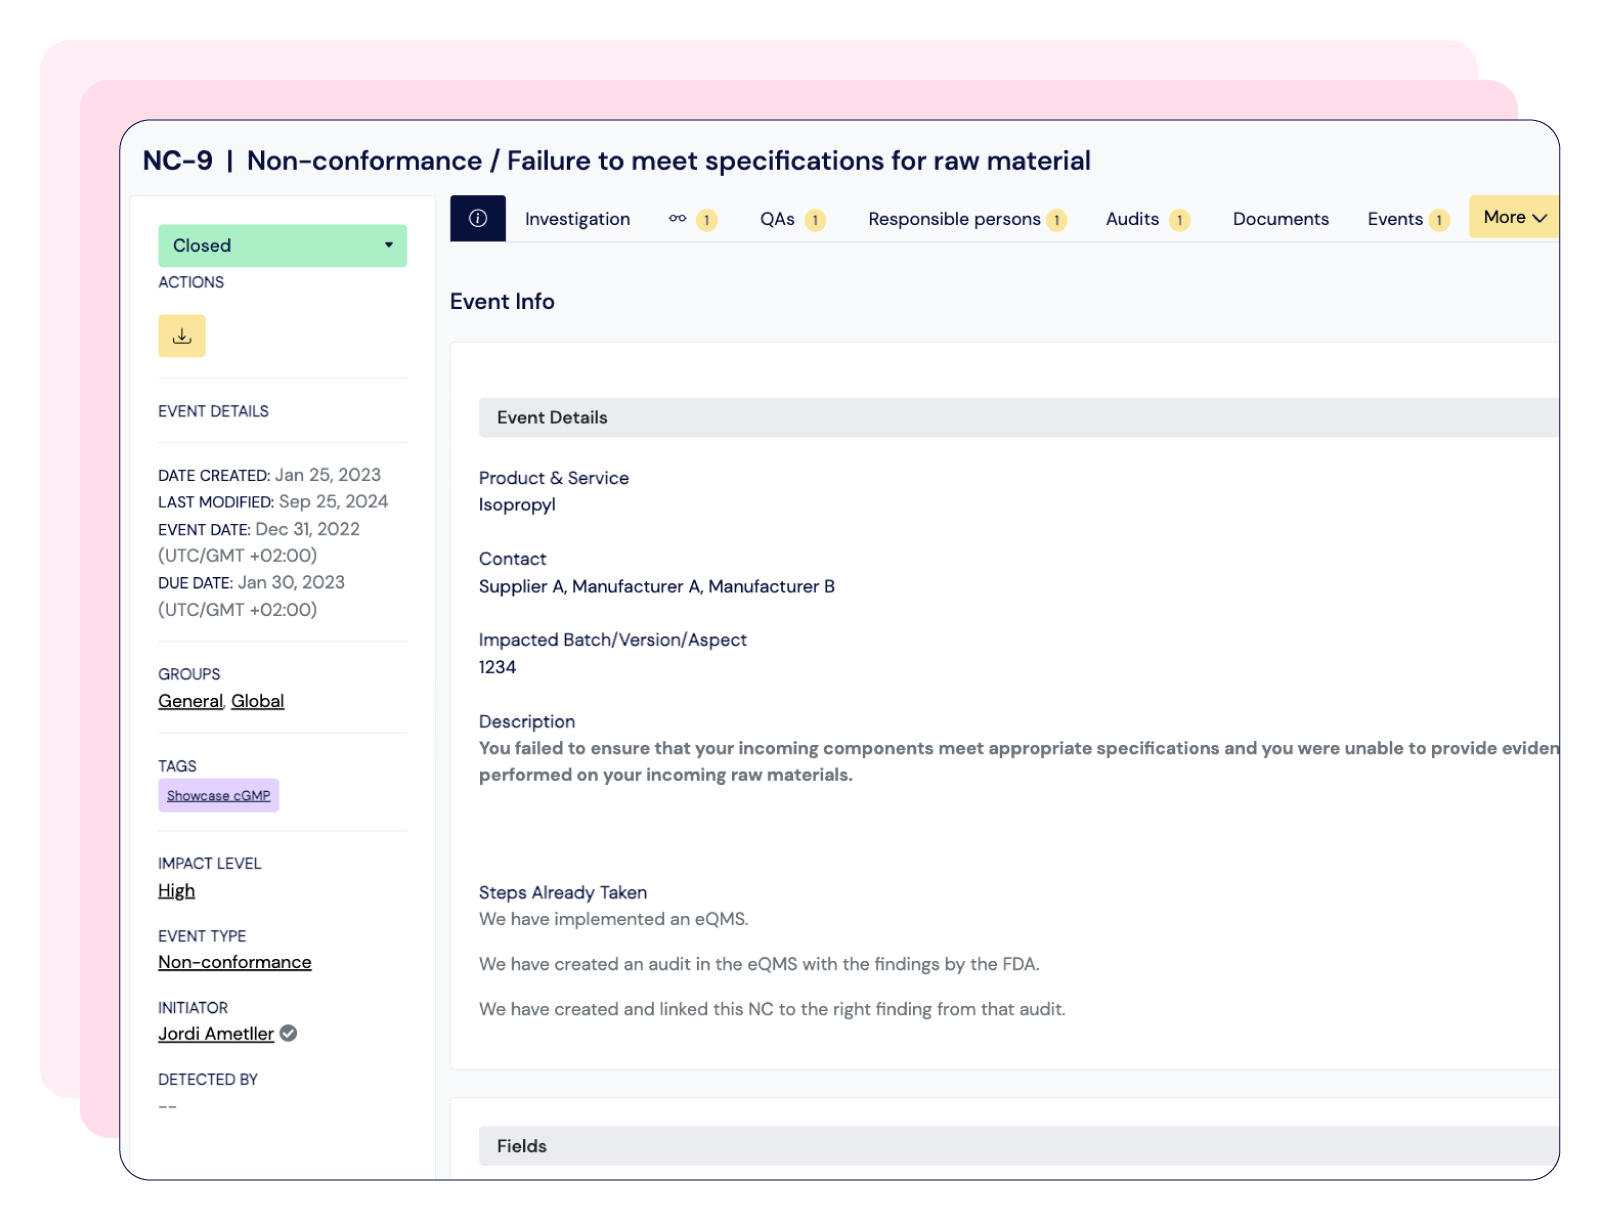
Task: Open the linked items glasses tab
Action: tap(692, 219)
